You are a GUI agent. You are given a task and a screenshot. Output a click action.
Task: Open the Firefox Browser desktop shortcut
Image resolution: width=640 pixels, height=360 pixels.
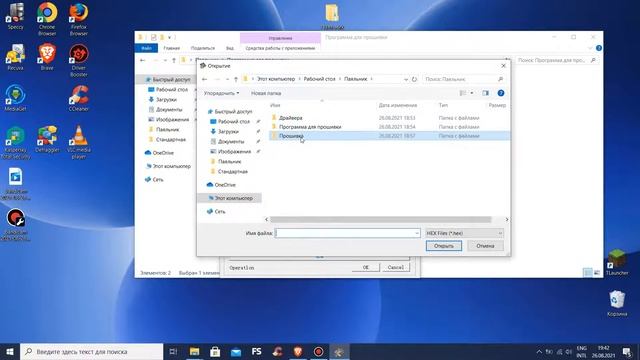tap(78, 18)
